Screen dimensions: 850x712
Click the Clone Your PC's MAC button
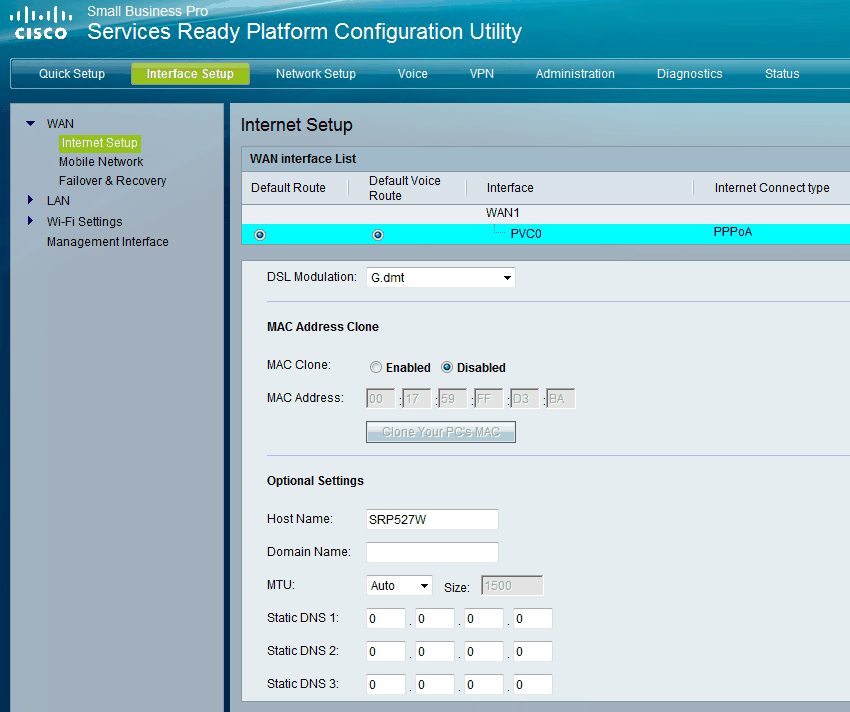click(441, 432)
